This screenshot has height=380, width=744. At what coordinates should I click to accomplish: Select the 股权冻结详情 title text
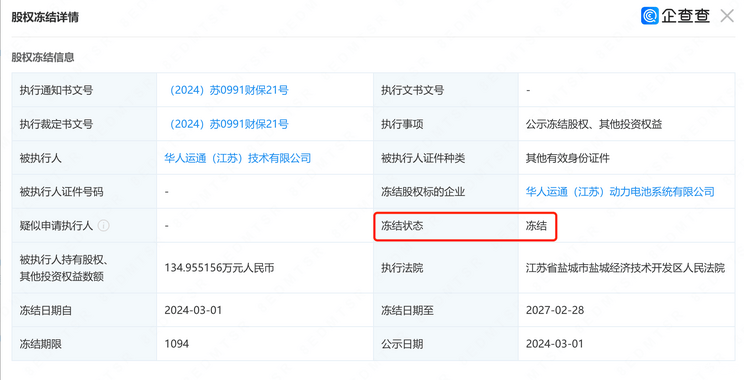coord(45,17)
